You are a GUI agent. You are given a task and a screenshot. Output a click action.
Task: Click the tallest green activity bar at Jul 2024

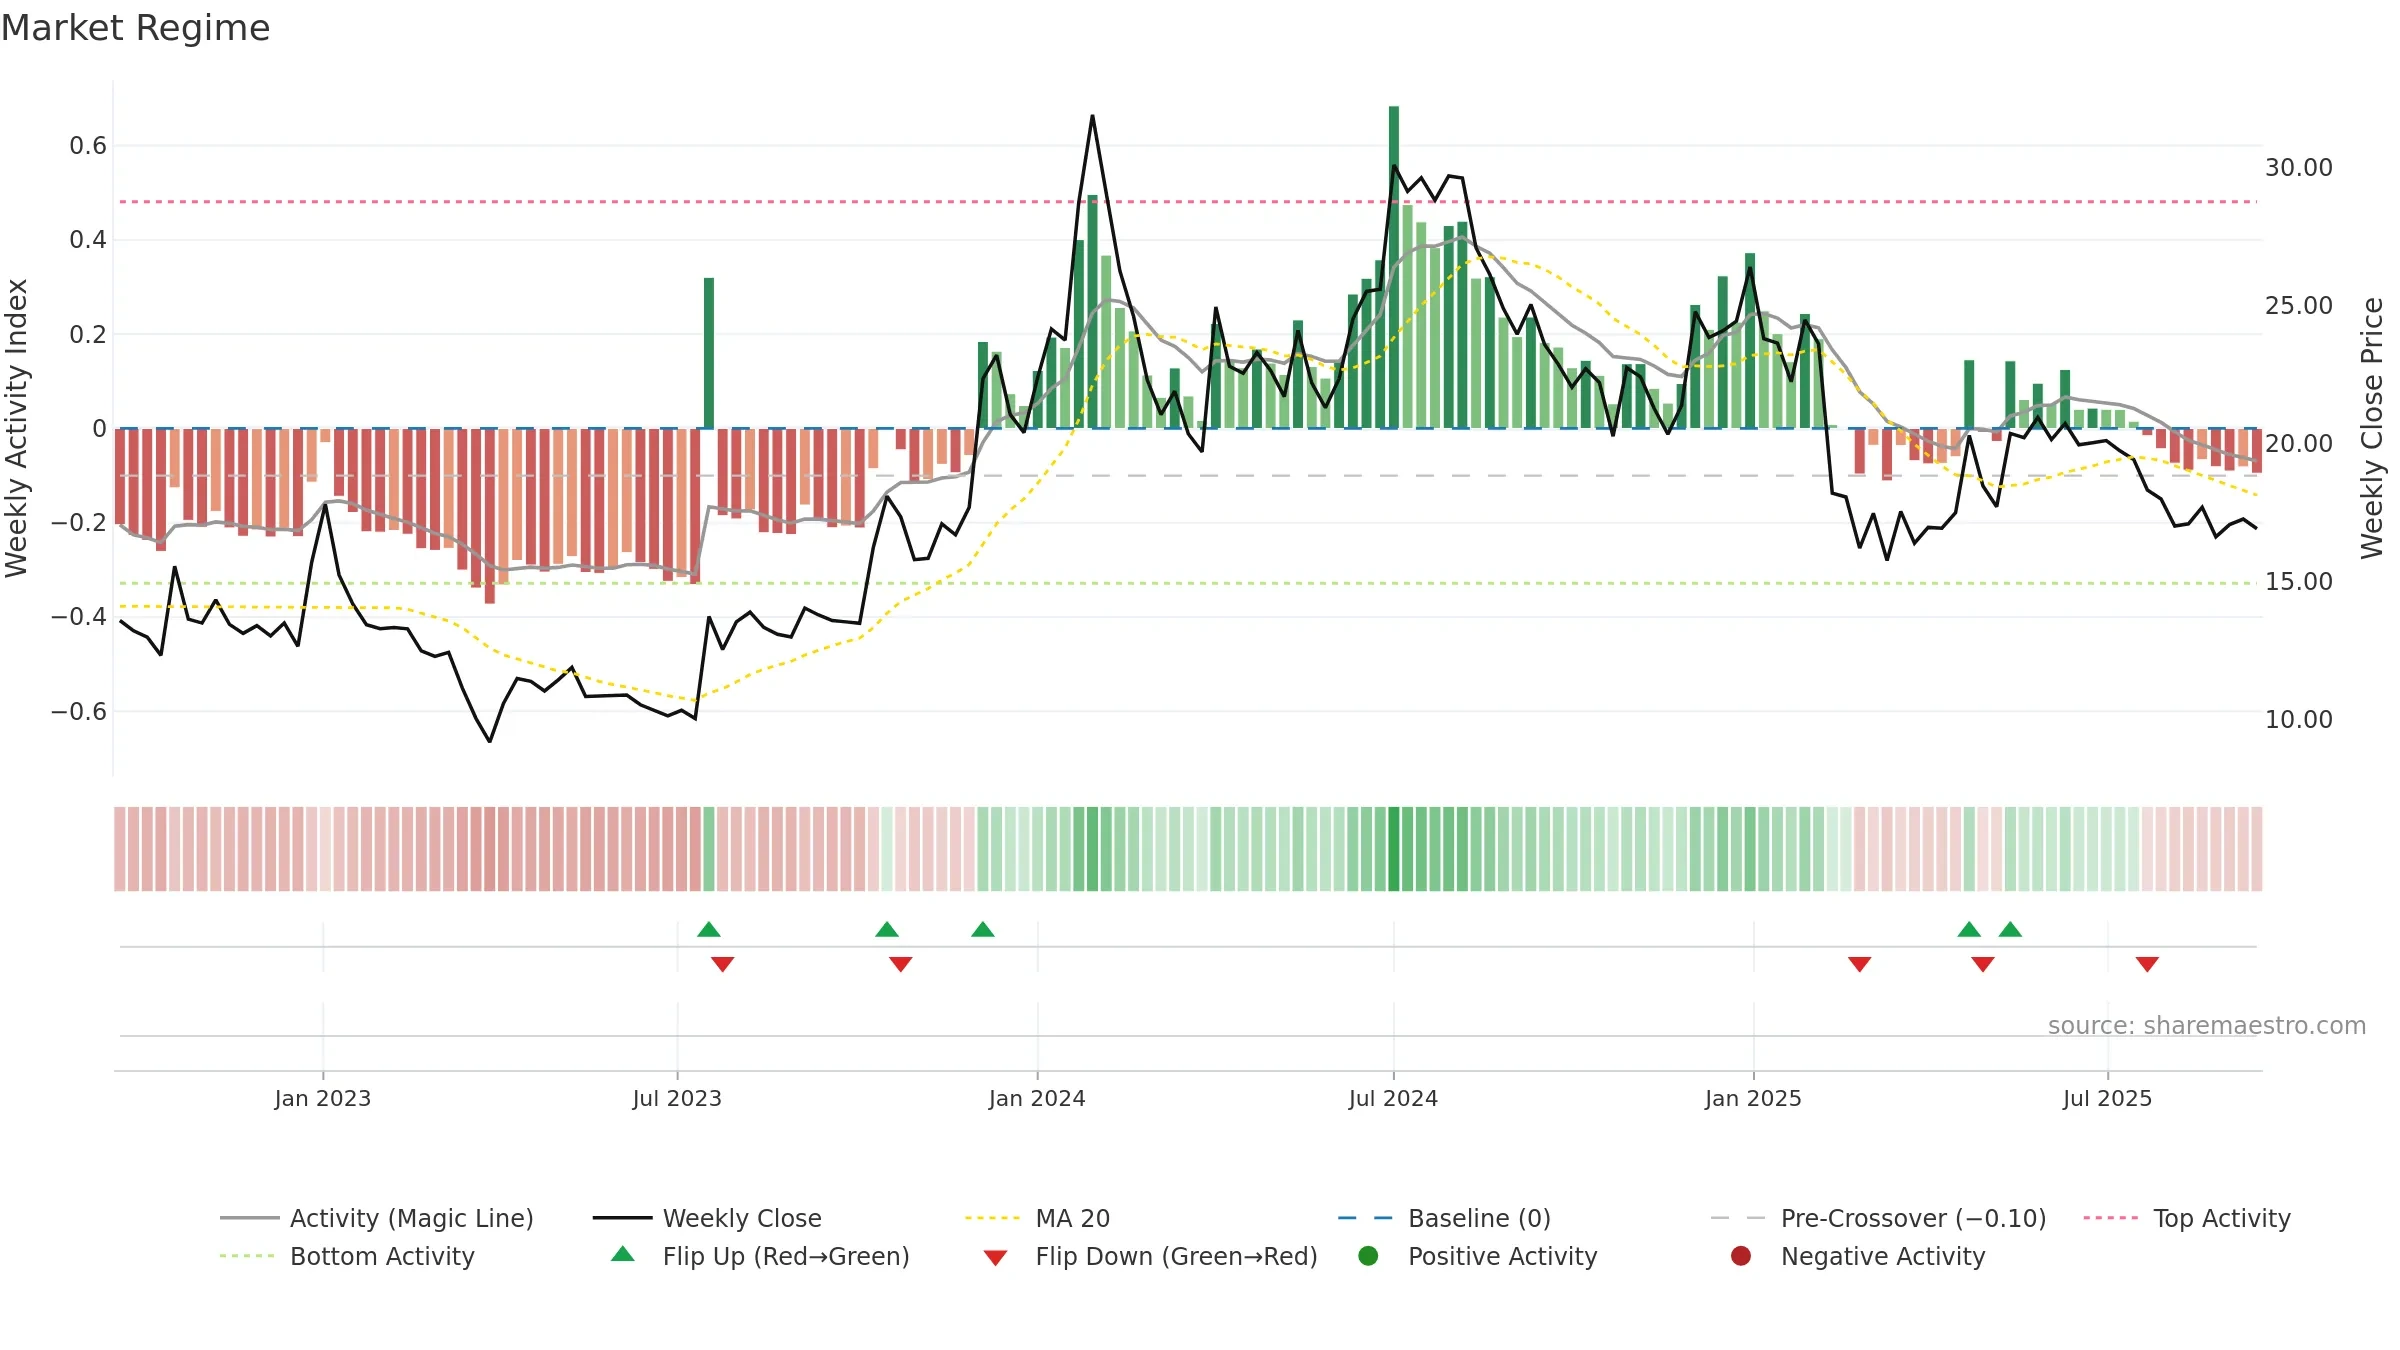coord(1394,267)
